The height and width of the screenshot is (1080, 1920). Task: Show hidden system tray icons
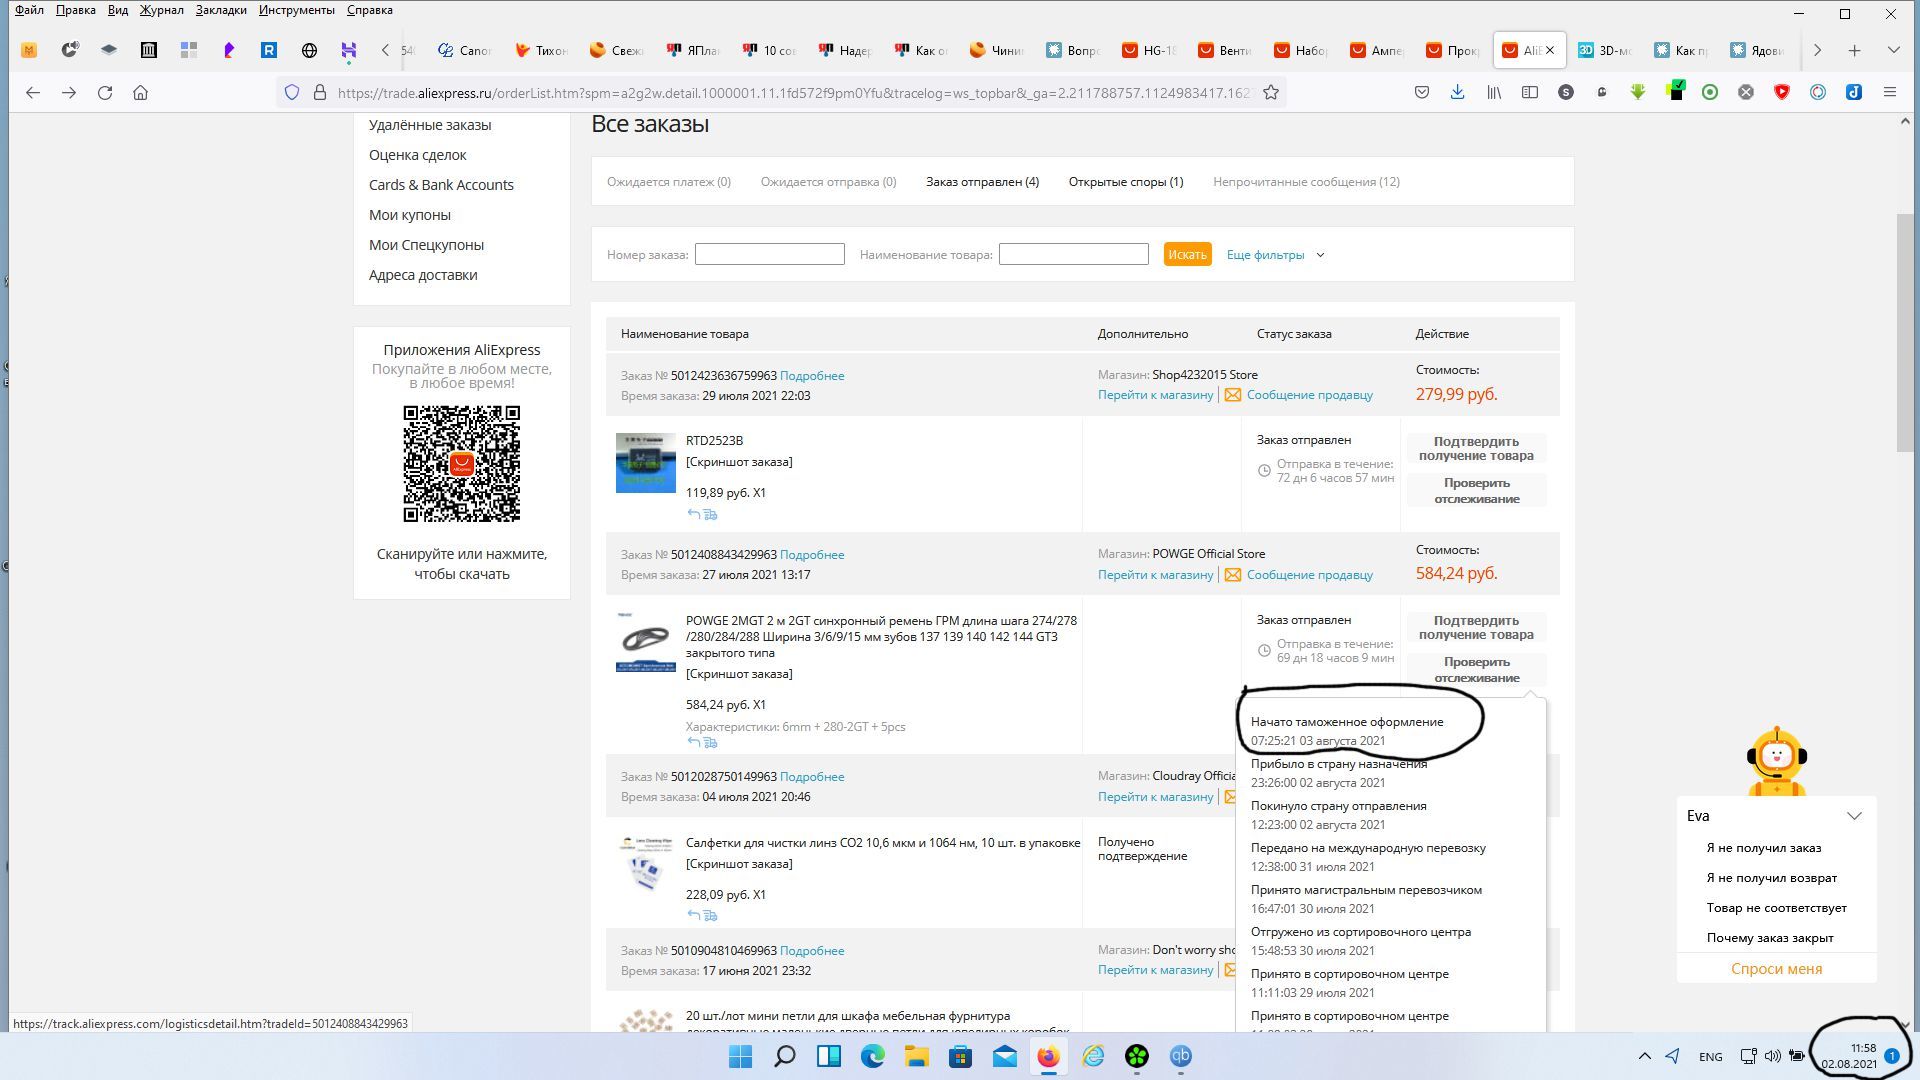tap(1644, 1056)
